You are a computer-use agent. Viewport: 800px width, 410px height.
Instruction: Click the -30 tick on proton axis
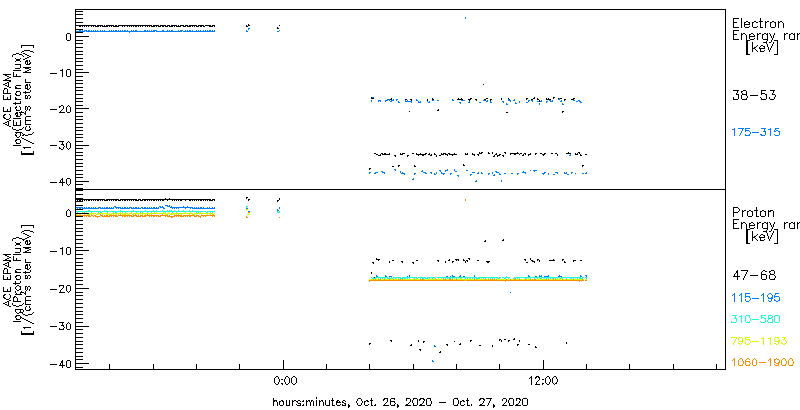tap(62, 326)
